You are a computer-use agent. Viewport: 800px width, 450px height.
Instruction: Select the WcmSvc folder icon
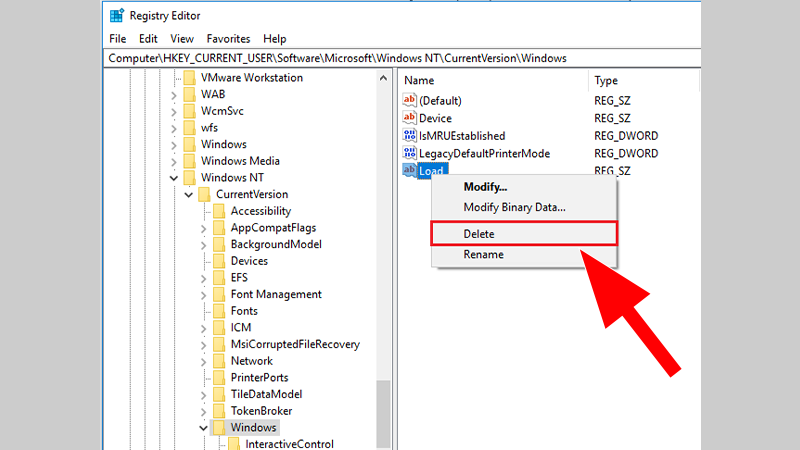tap(189, 111)
